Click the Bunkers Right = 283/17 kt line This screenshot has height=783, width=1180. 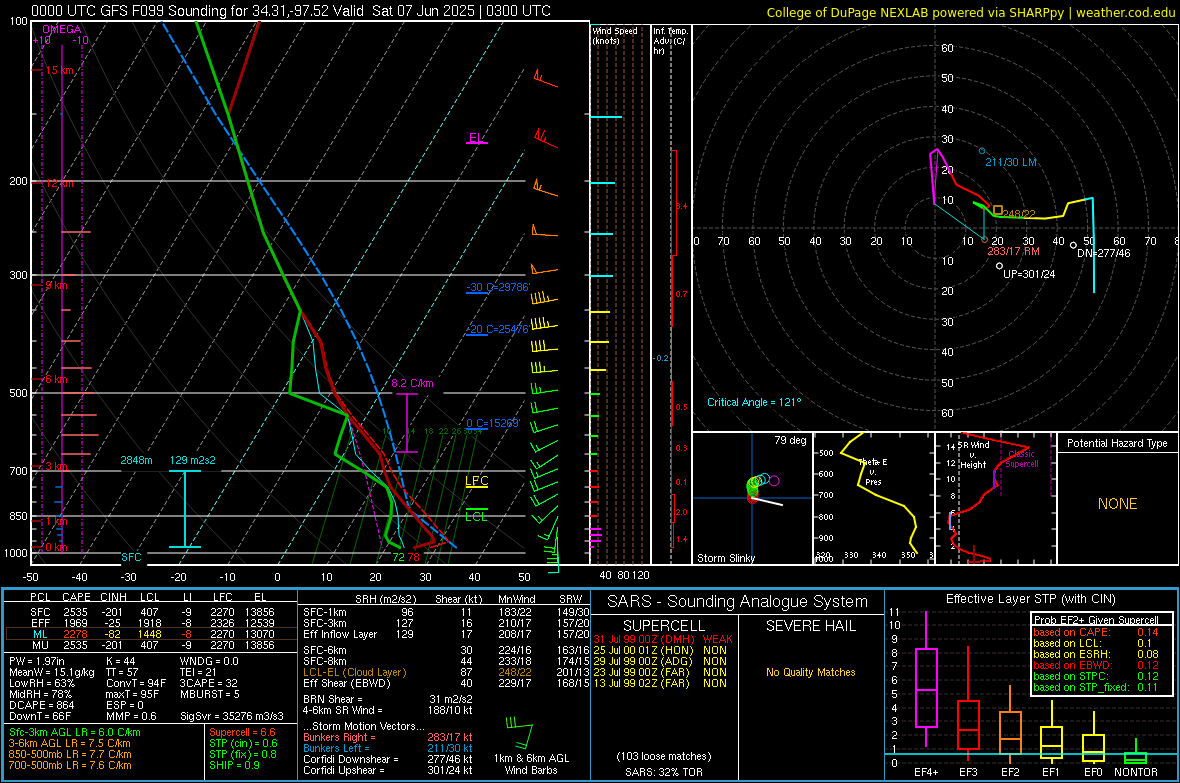coord(388,737)
